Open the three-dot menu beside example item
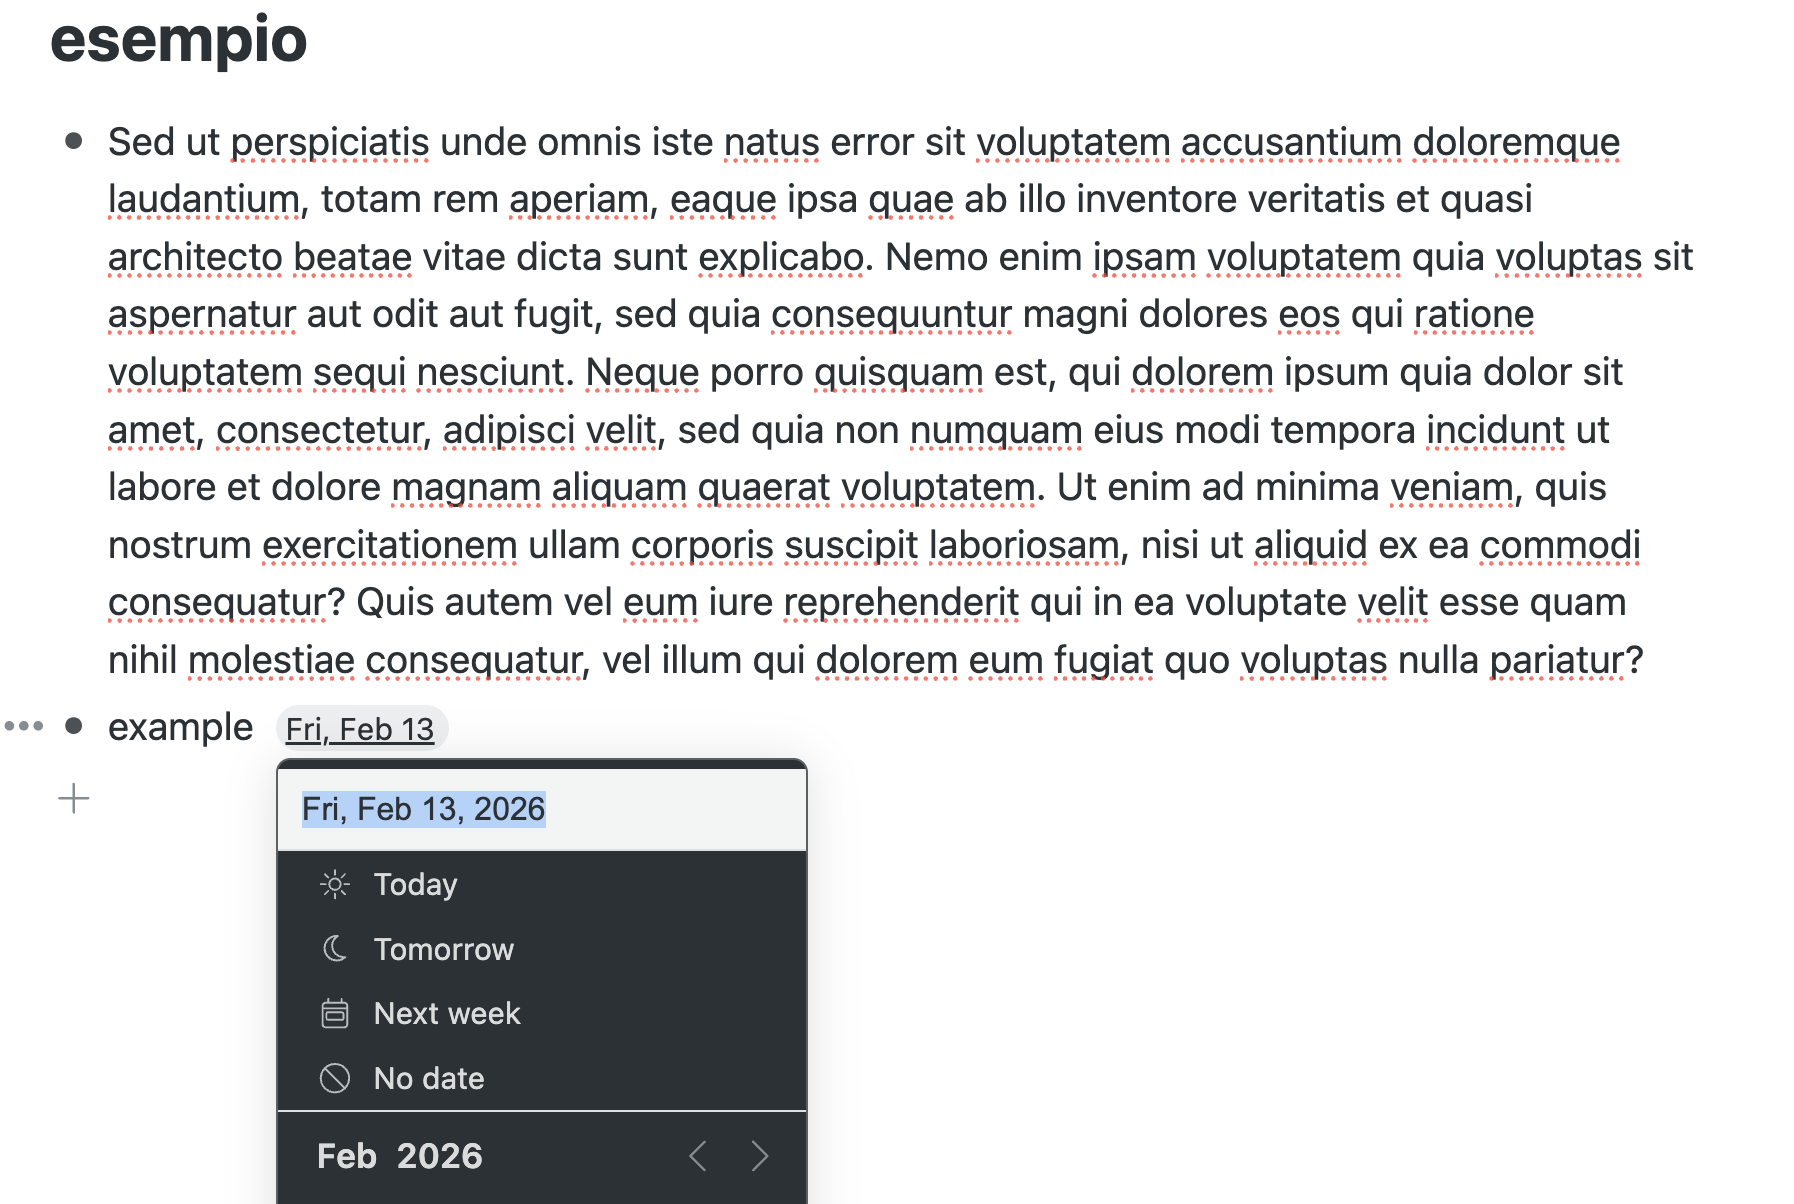 pyautogui.click(x=24, y=726)
